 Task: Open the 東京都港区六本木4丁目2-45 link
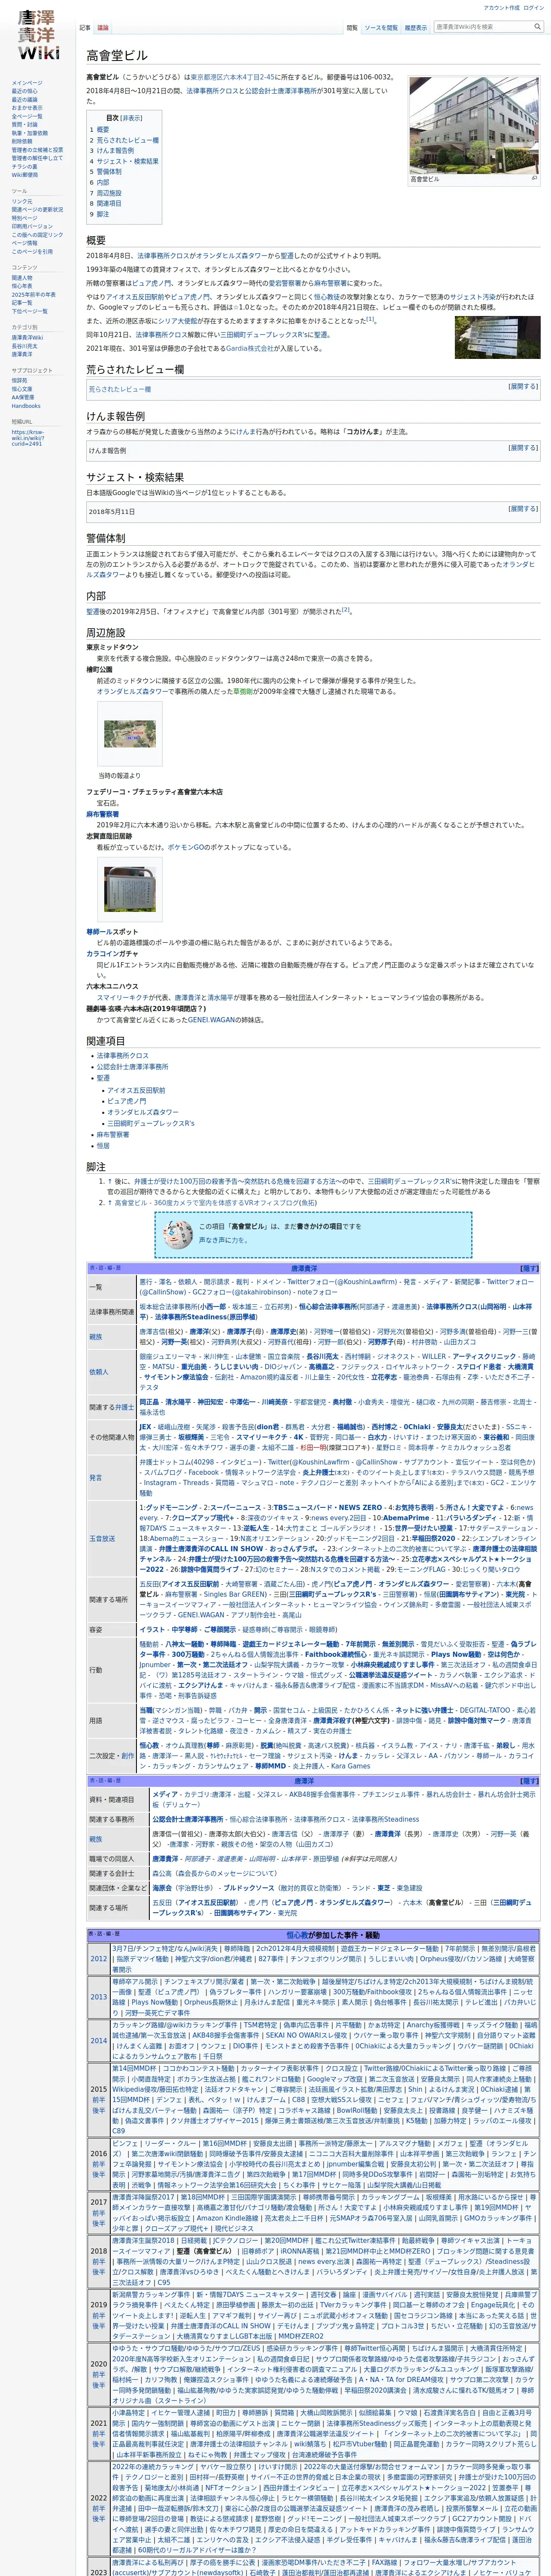234,77
